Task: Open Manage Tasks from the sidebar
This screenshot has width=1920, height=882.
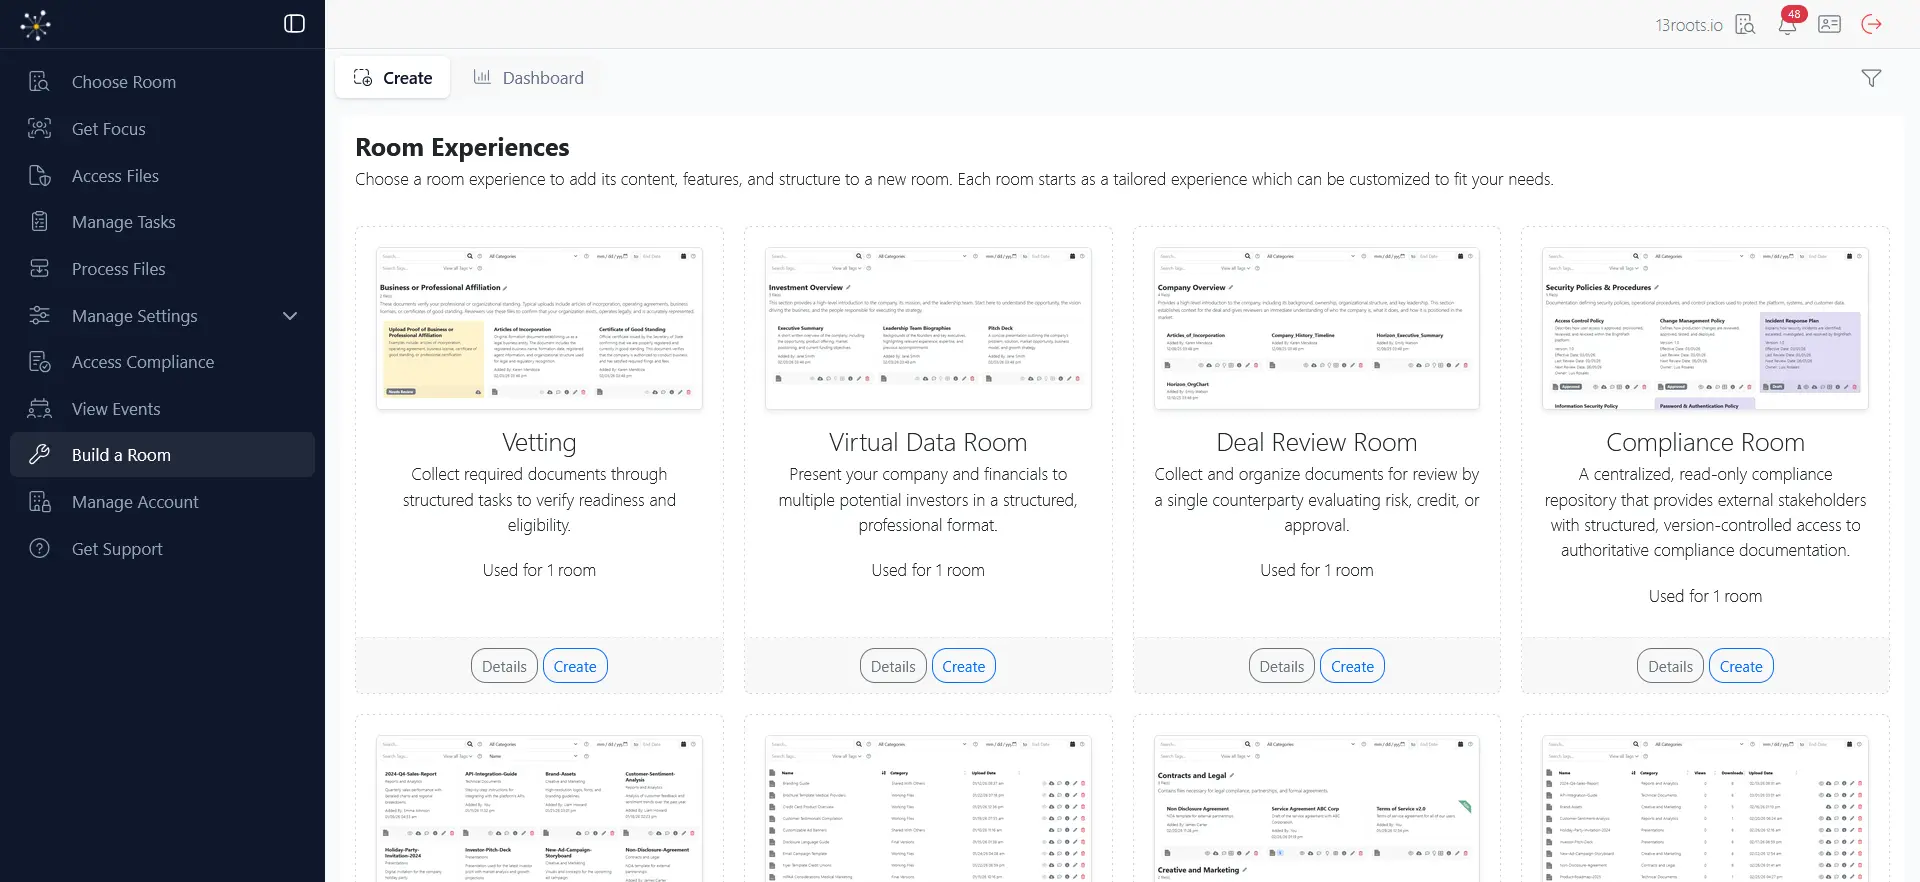Action: [162, 222]
